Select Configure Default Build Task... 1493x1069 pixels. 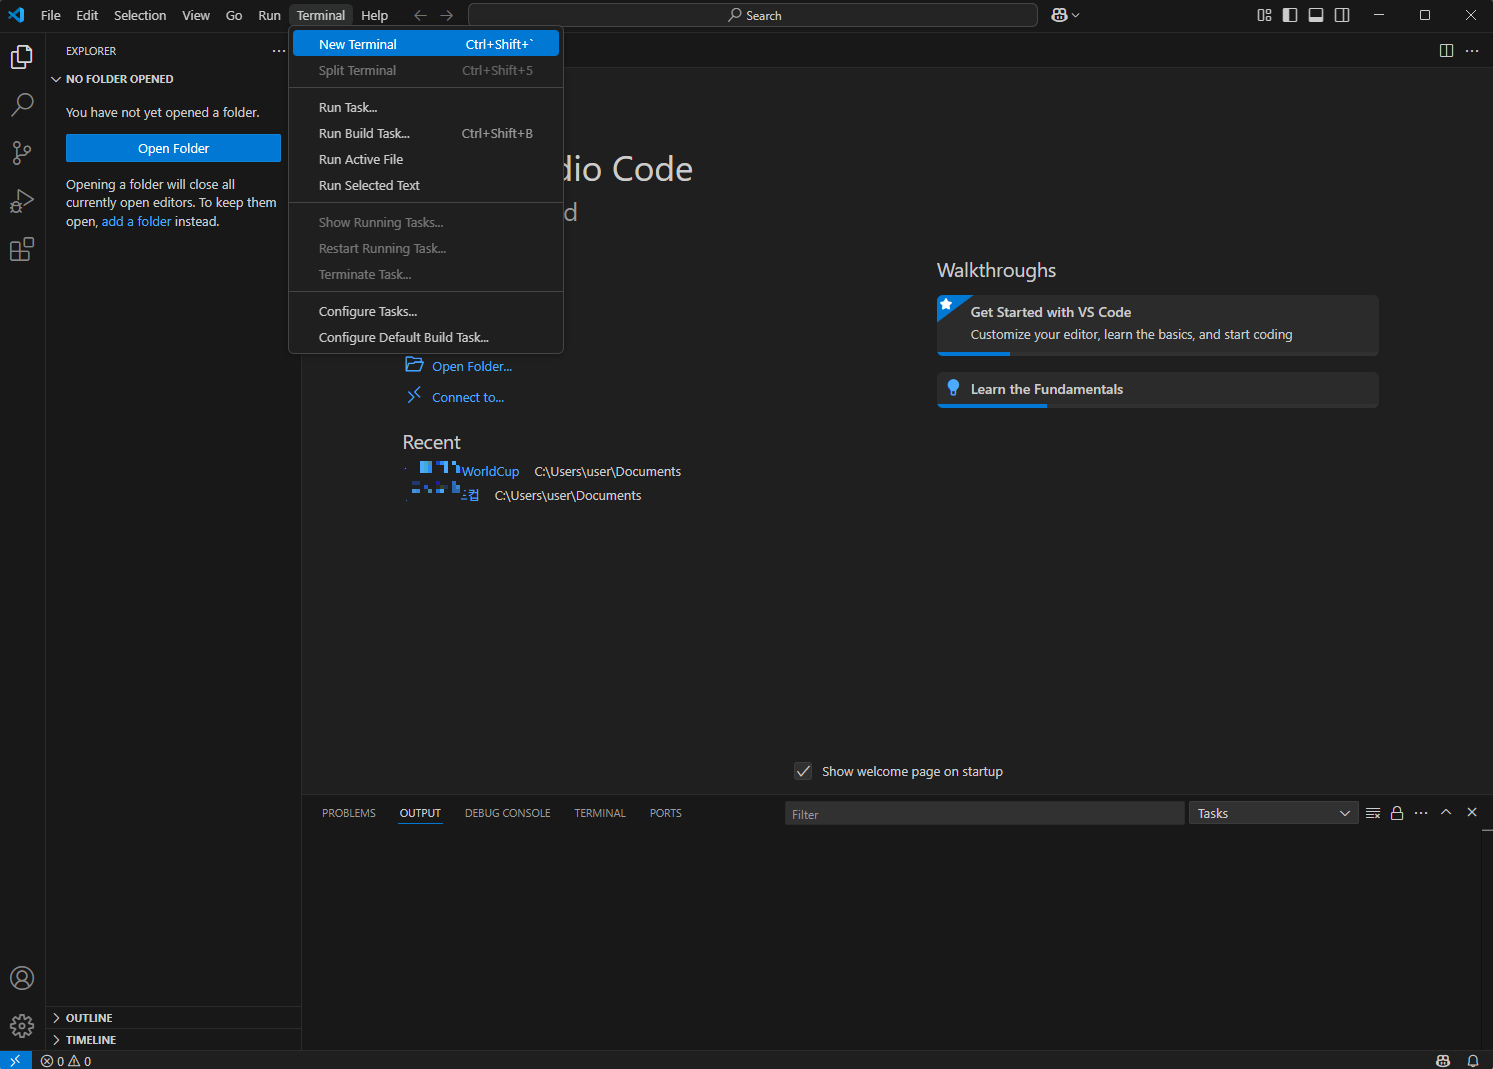point(426,337)
